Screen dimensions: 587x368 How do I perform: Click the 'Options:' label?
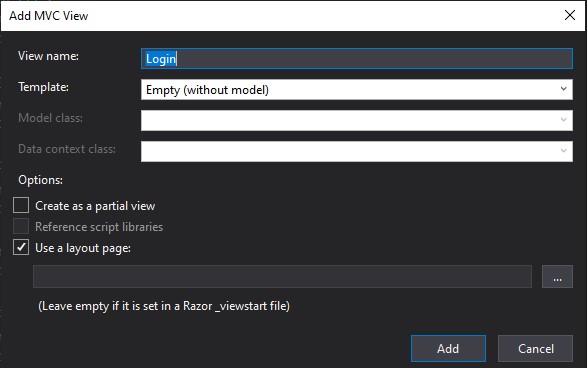[40, 180]
